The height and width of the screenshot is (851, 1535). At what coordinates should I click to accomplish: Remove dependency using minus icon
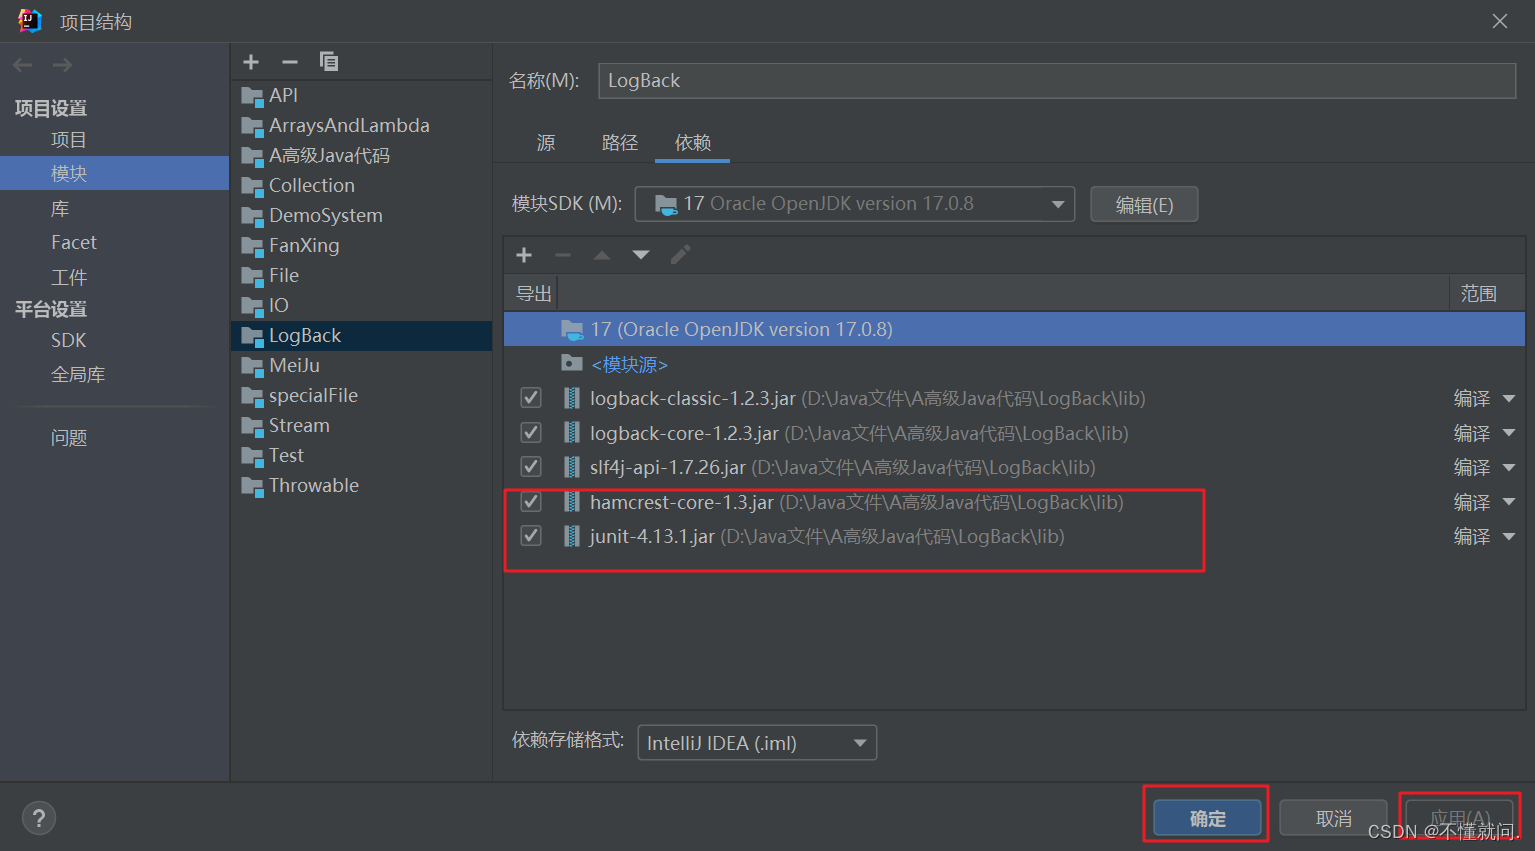pyautogui.click(x=563, y=255)
